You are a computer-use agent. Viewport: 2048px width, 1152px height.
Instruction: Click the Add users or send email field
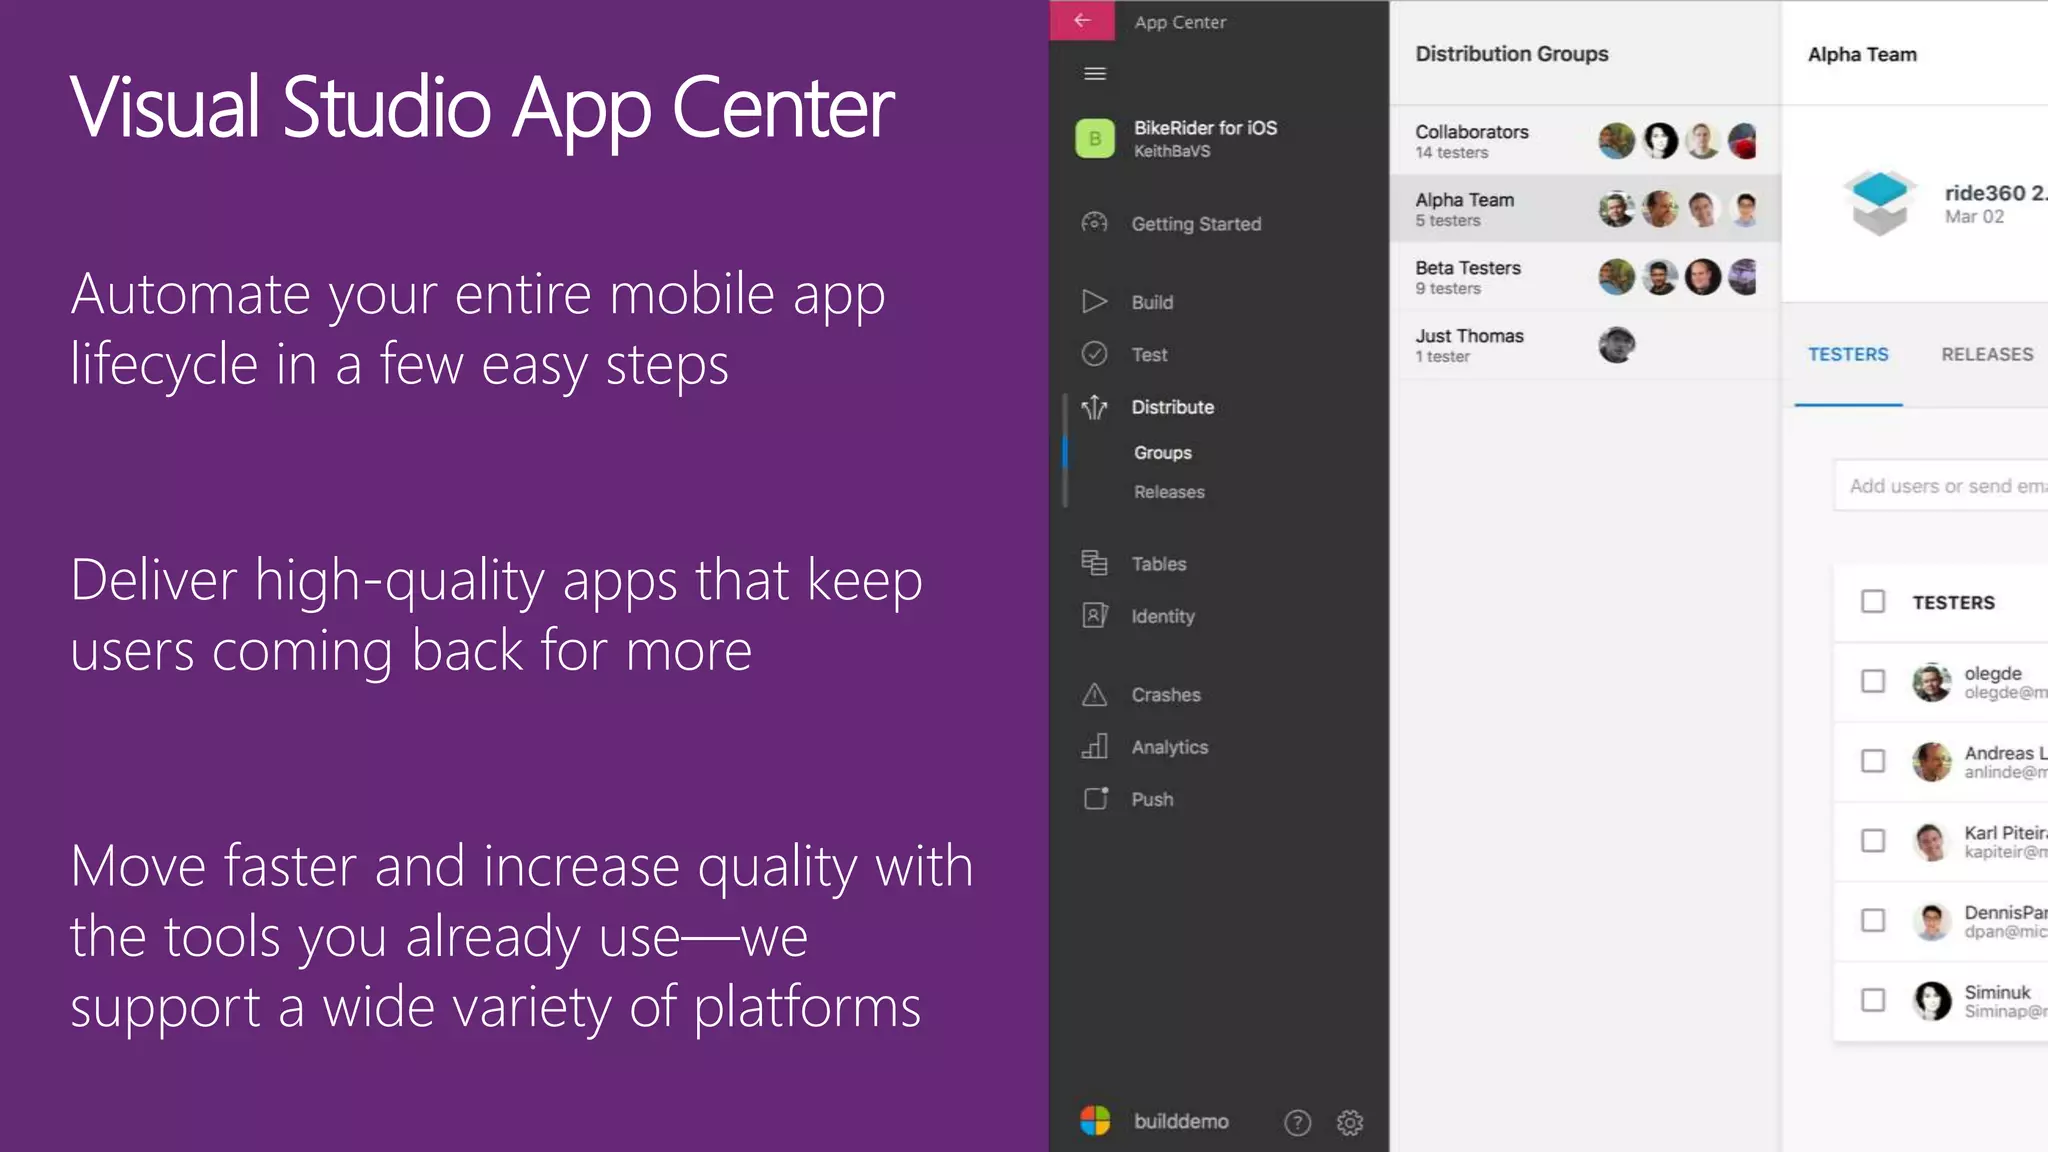click(1941, 486)
